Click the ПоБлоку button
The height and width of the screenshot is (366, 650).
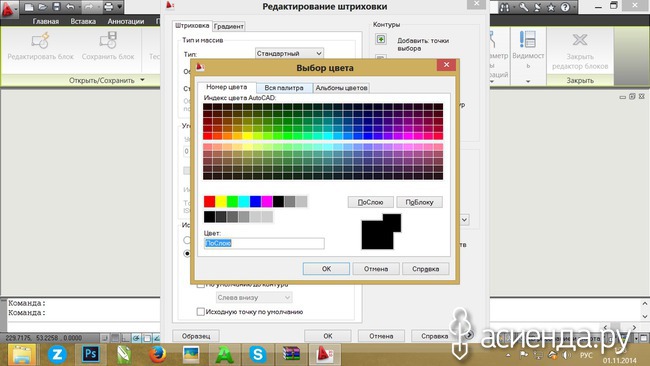[420, 202]
